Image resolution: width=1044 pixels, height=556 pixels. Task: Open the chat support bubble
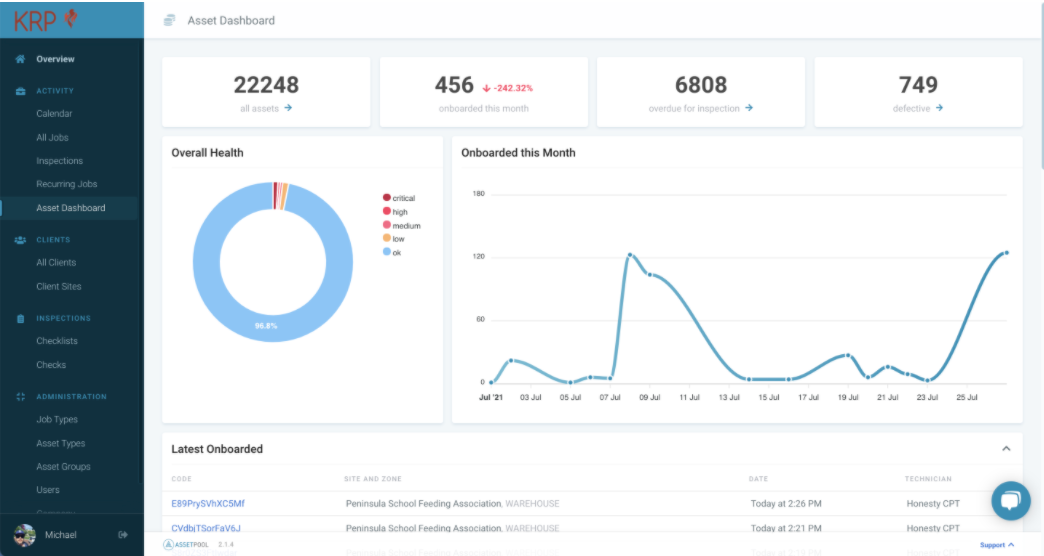point(1010,501)
